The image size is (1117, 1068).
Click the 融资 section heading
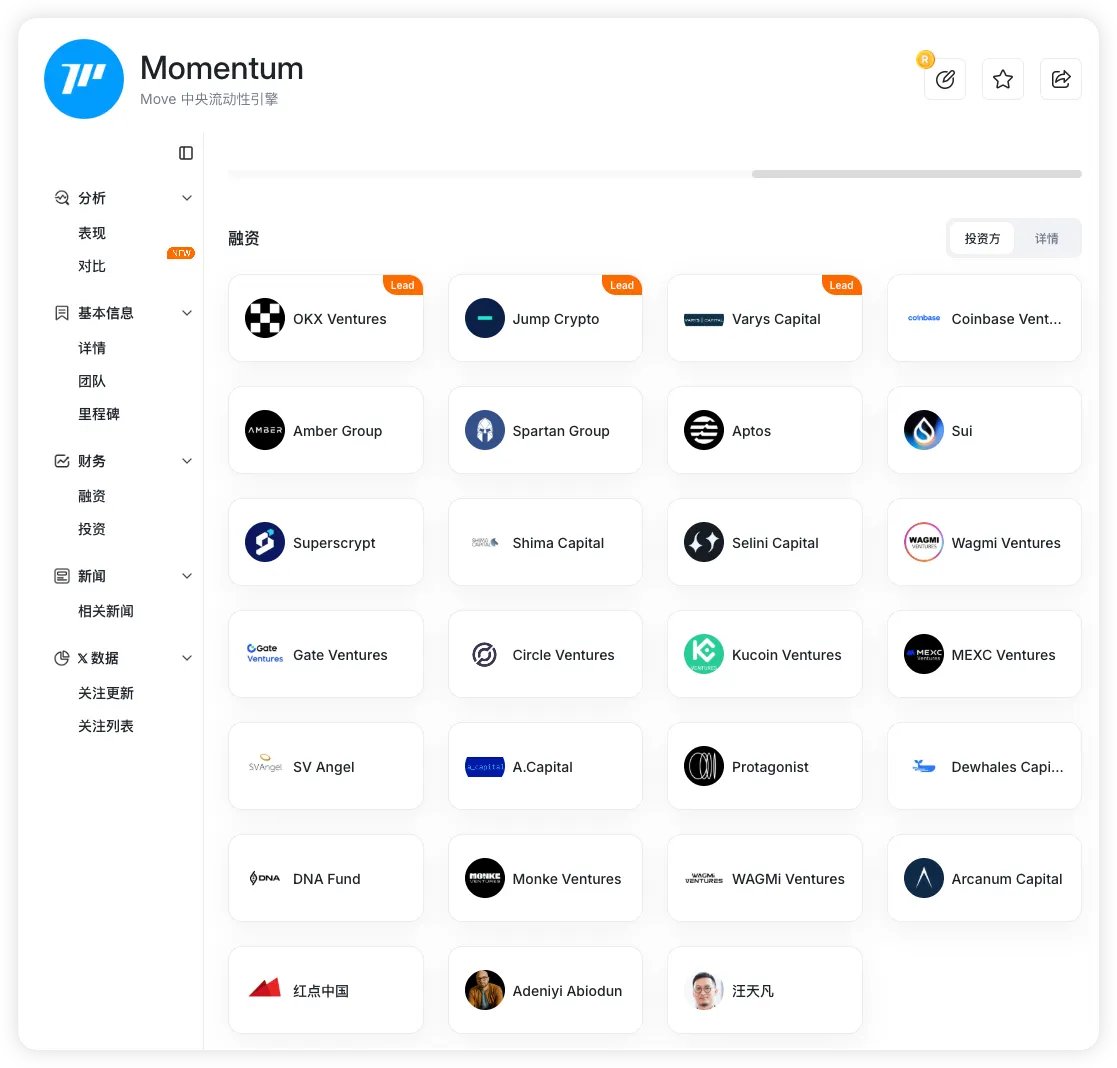click(244, 239)
